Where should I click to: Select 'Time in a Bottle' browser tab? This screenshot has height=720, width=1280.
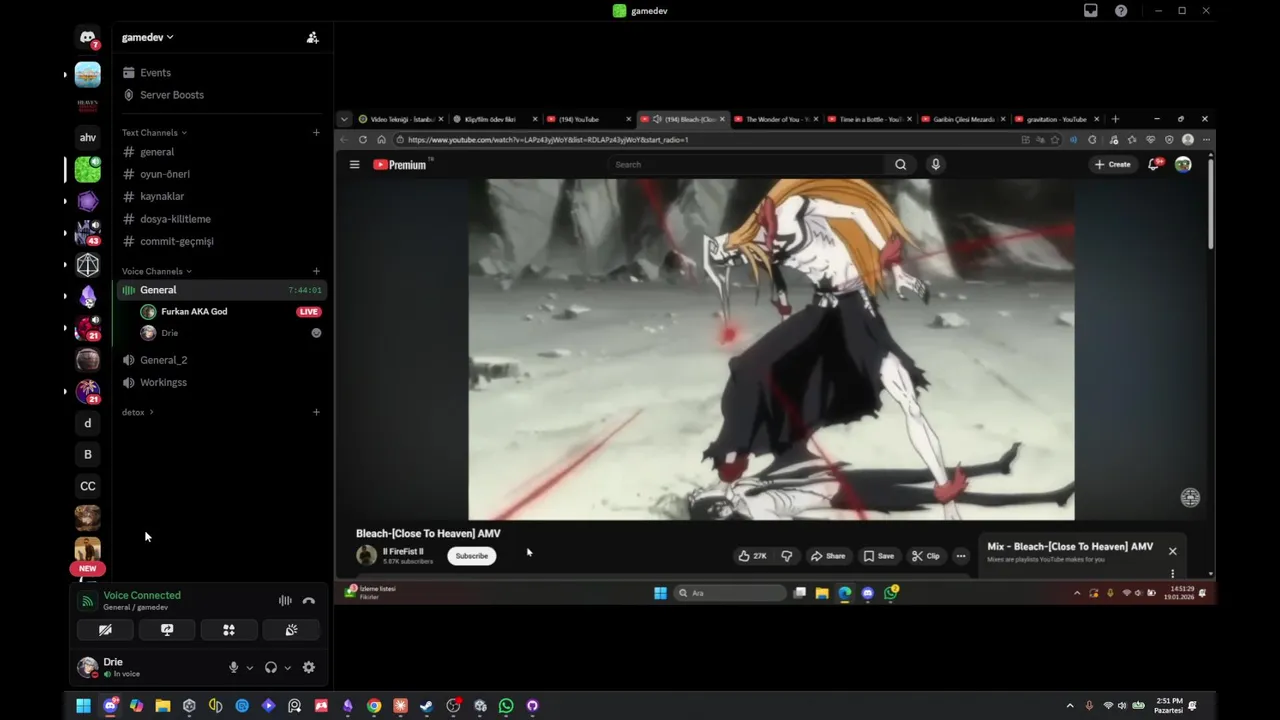click(869, 119)
